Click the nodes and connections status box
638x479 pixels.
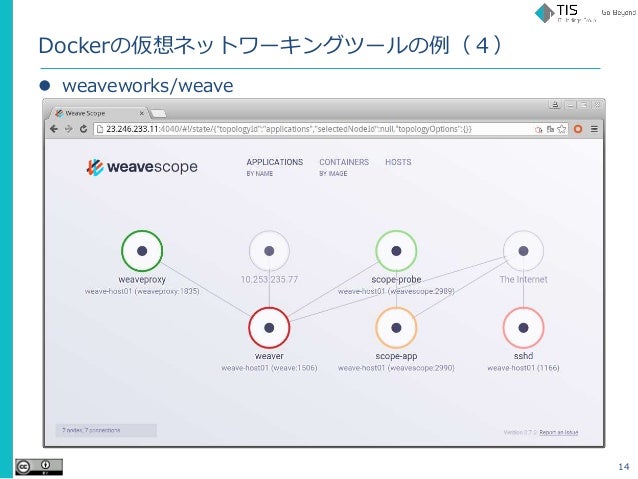click(x=106, y=431)
